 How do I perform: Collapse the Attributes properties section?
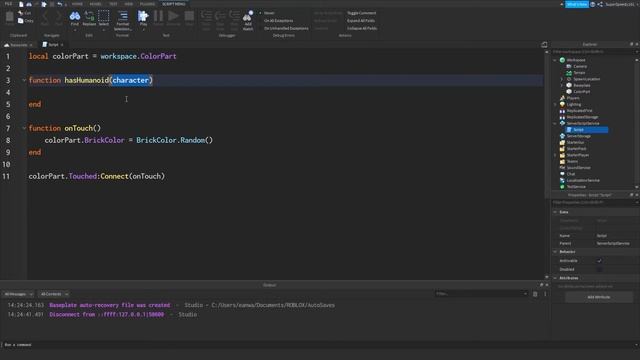[555, 278]
